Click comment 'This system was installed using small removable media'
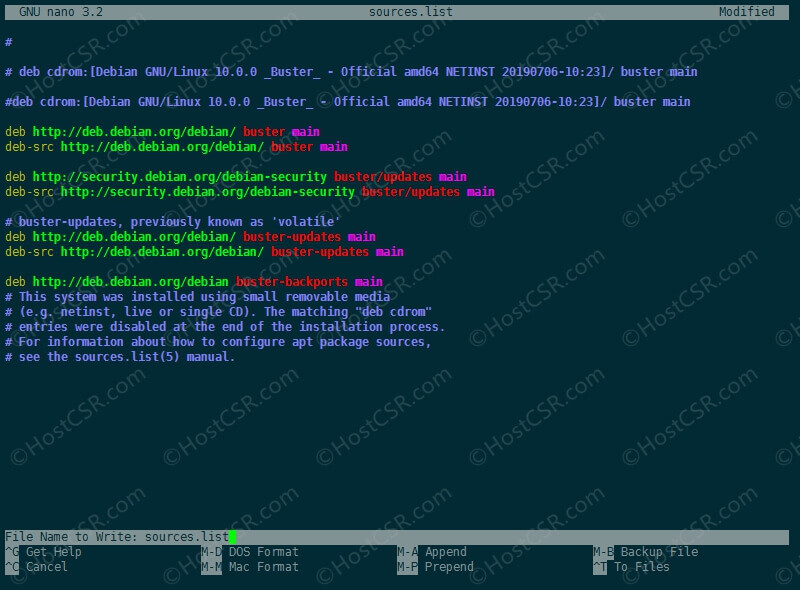The image size is (800, 590). tap(197, 297)
